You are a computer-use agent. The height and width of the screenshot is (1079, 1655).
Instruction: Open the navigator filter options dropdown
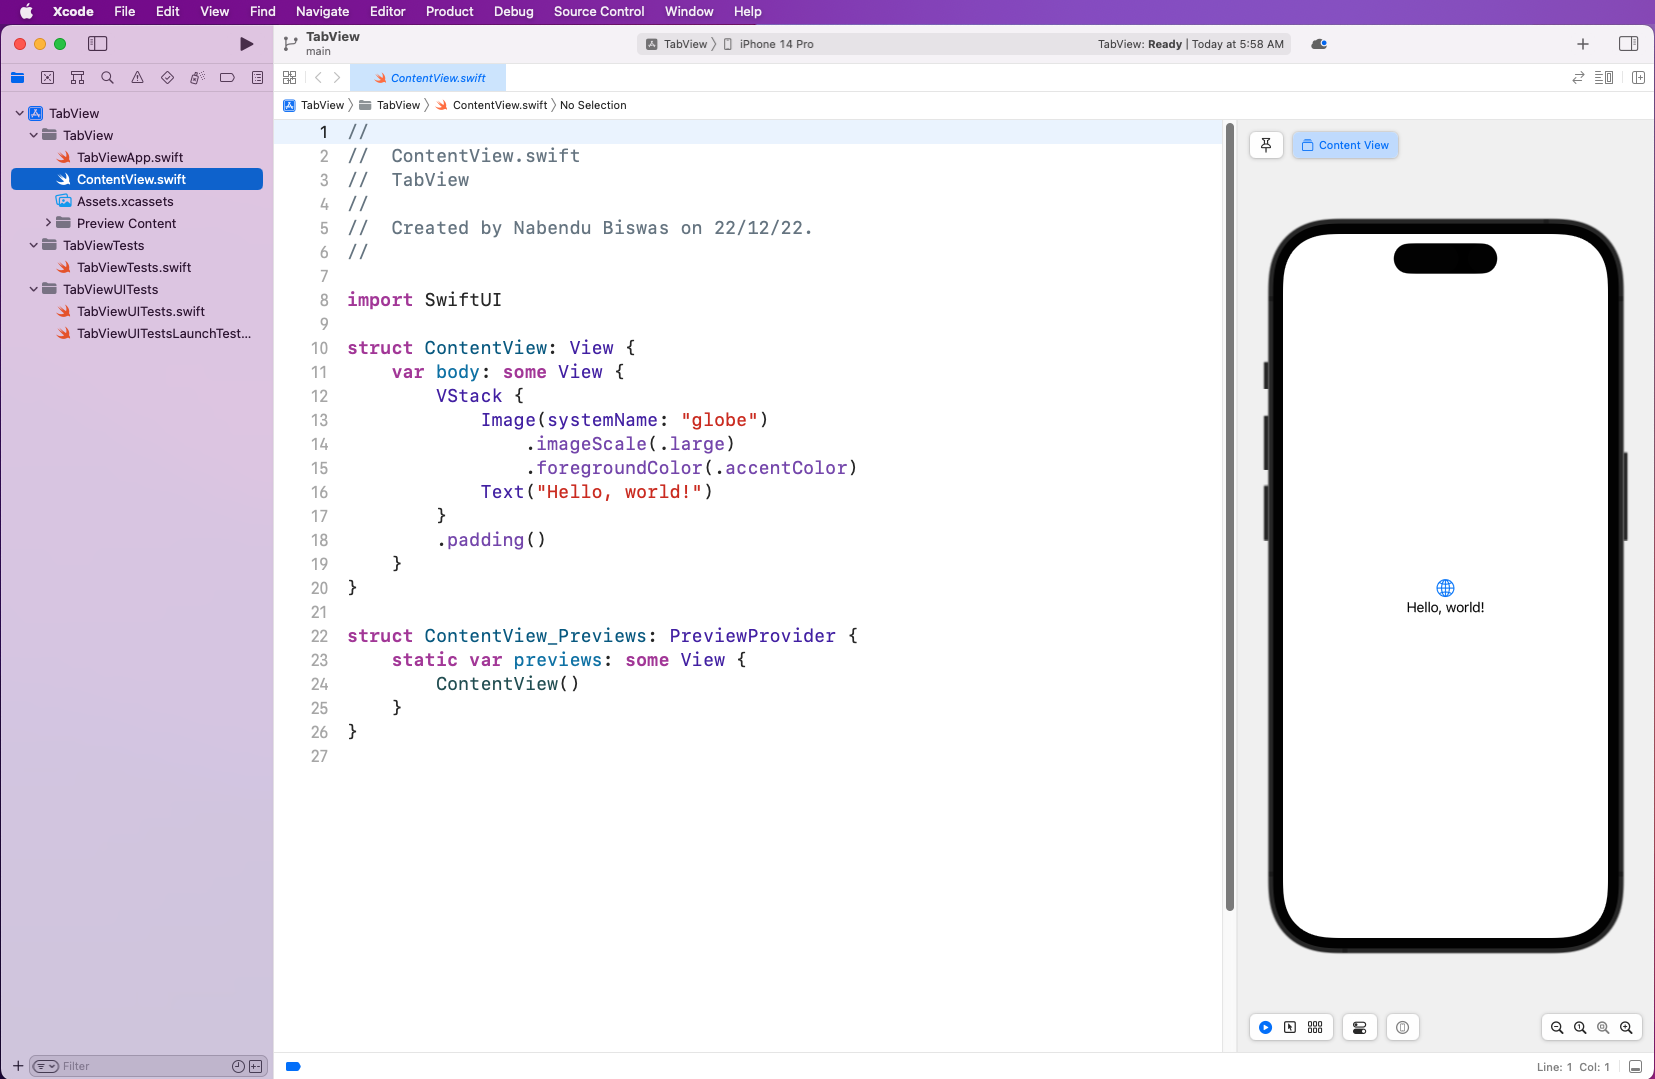click(46, 1066)
